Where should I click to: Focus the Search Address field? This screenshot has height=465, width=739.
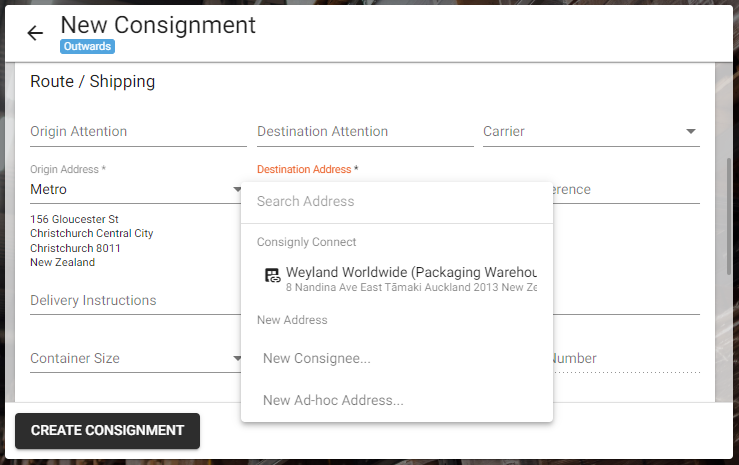397,202
